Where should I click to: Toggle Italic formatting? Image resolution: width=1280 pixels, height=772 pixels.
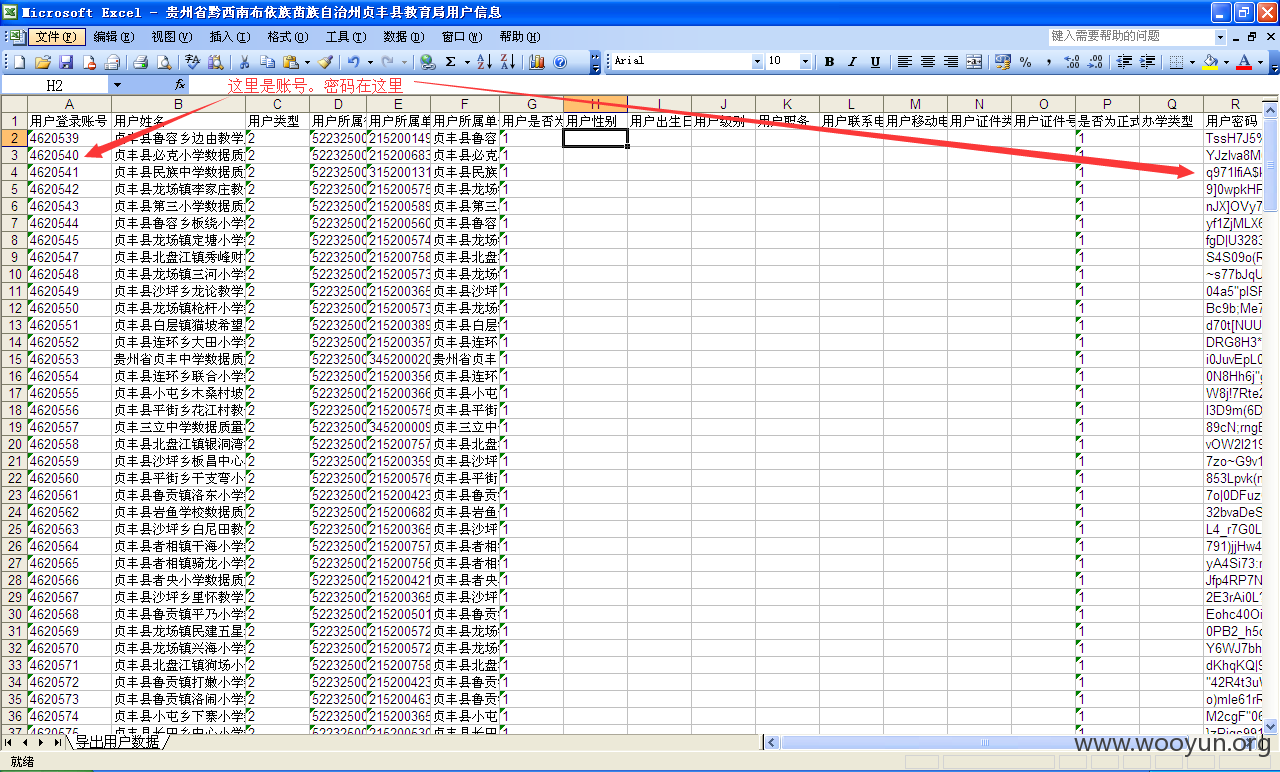(x=852, y=62)
